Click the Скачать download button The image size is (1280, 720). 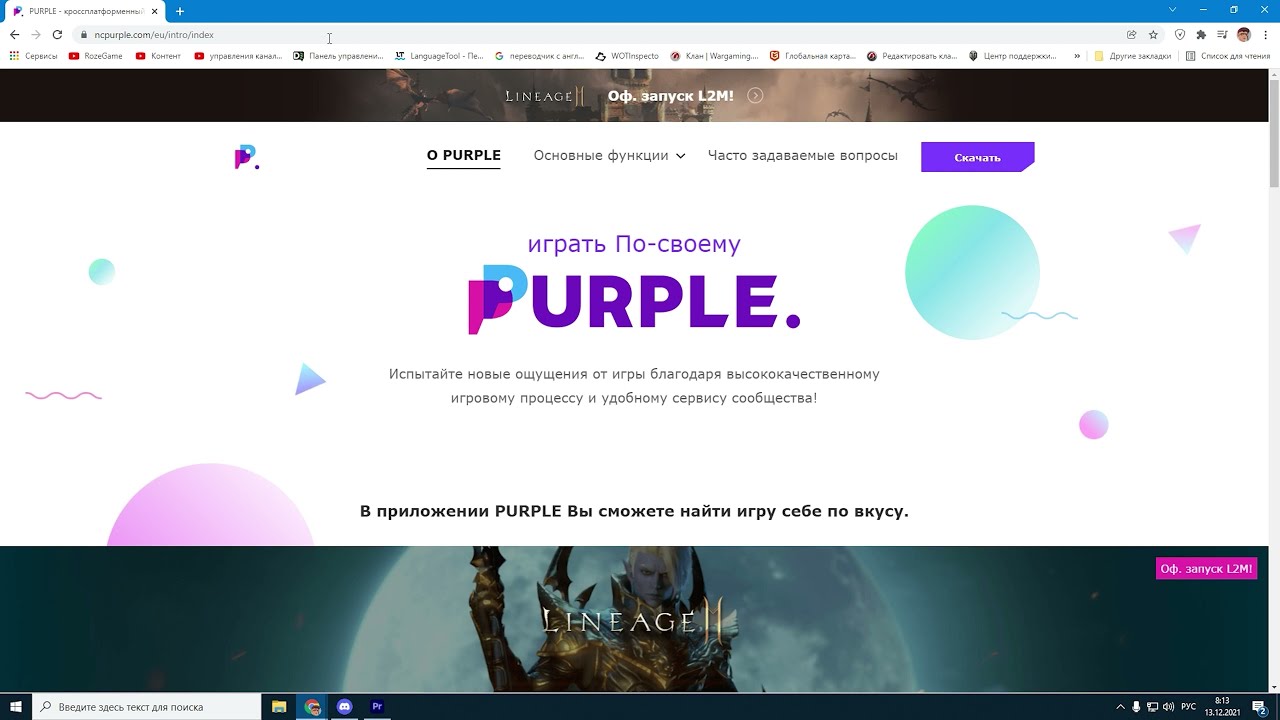pos(978,157)
